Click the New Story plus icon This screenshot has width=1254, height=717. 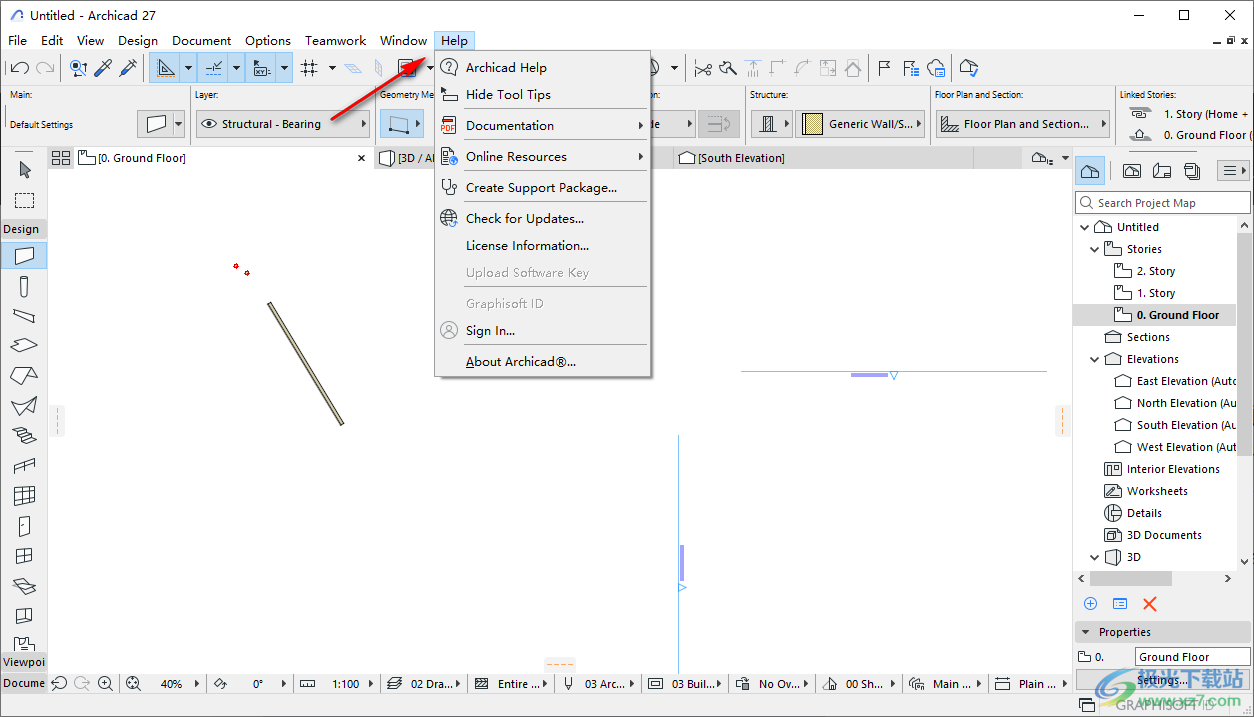click(1090, 604)
